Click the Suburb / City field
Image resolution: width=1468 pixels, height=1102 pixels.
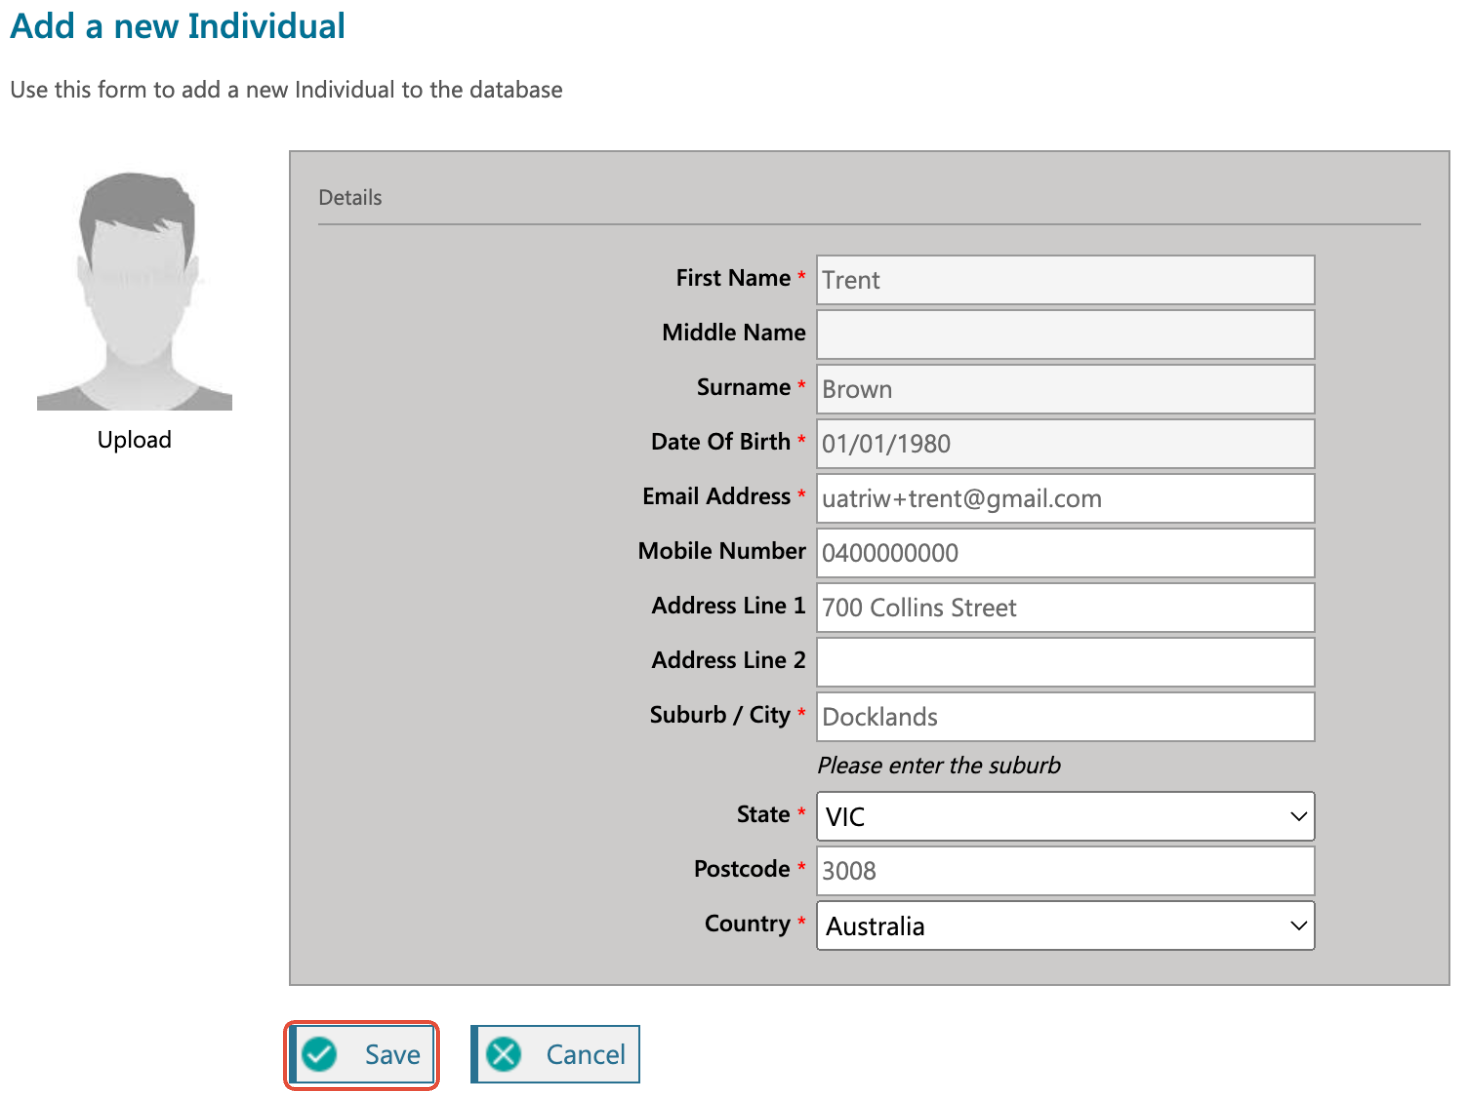point(1064,717)
